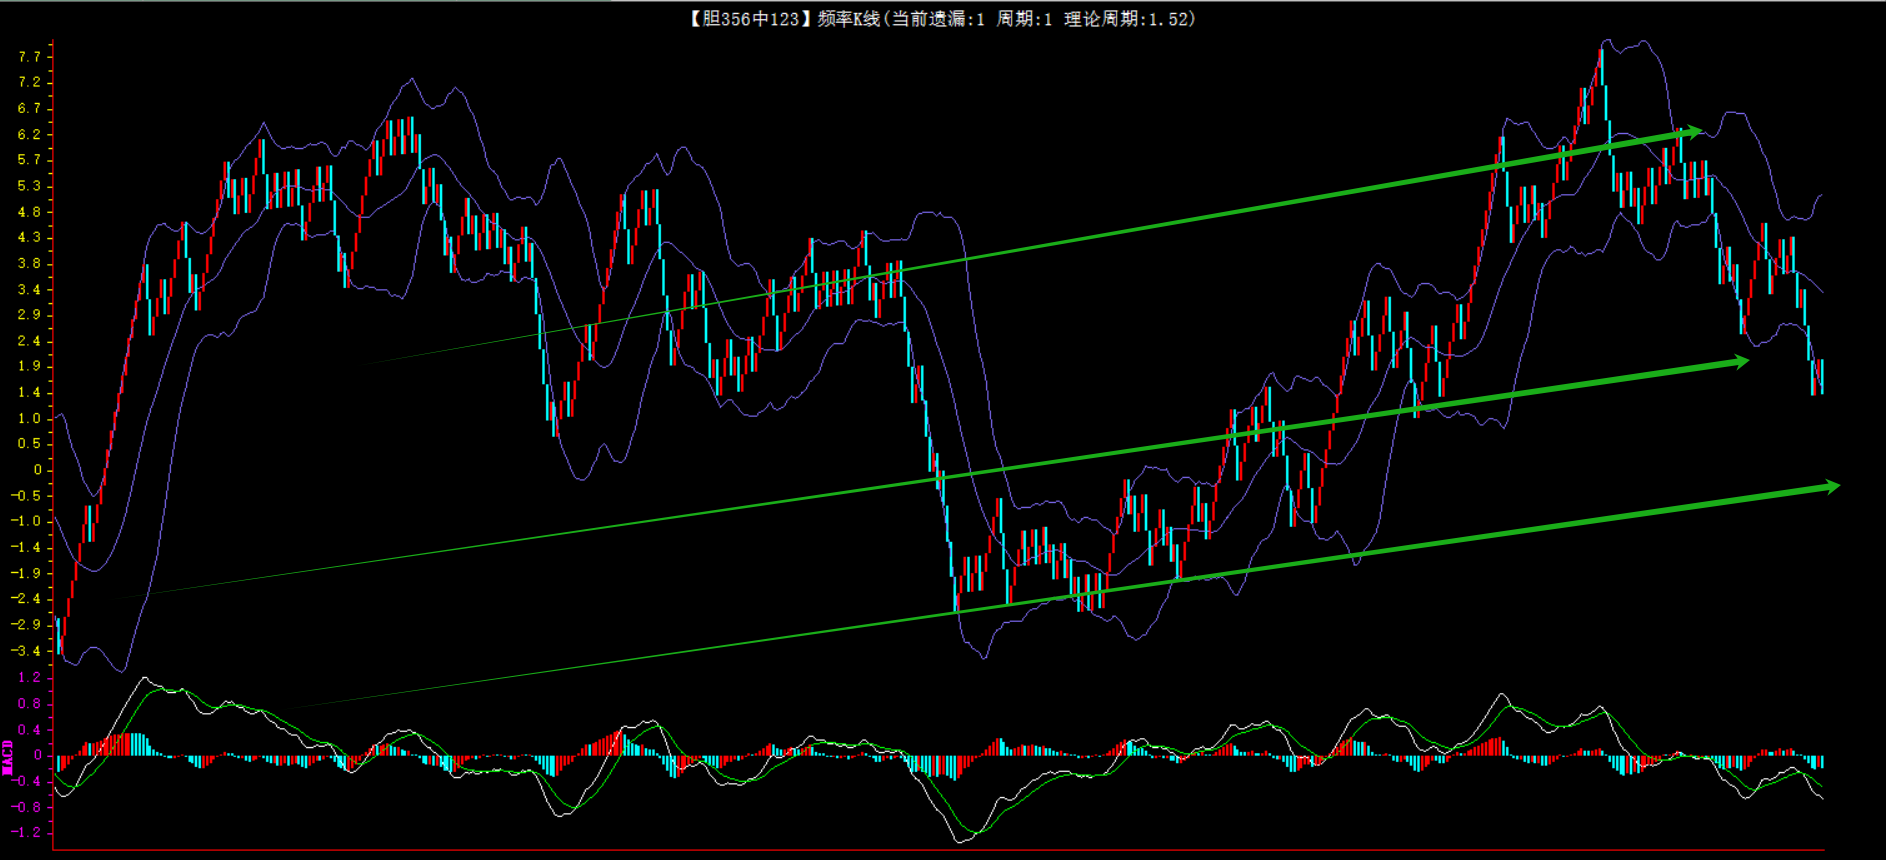Click the -0.5 price axis label
The width and height of the screenshot is (1886, 860).
pos(26,496)
